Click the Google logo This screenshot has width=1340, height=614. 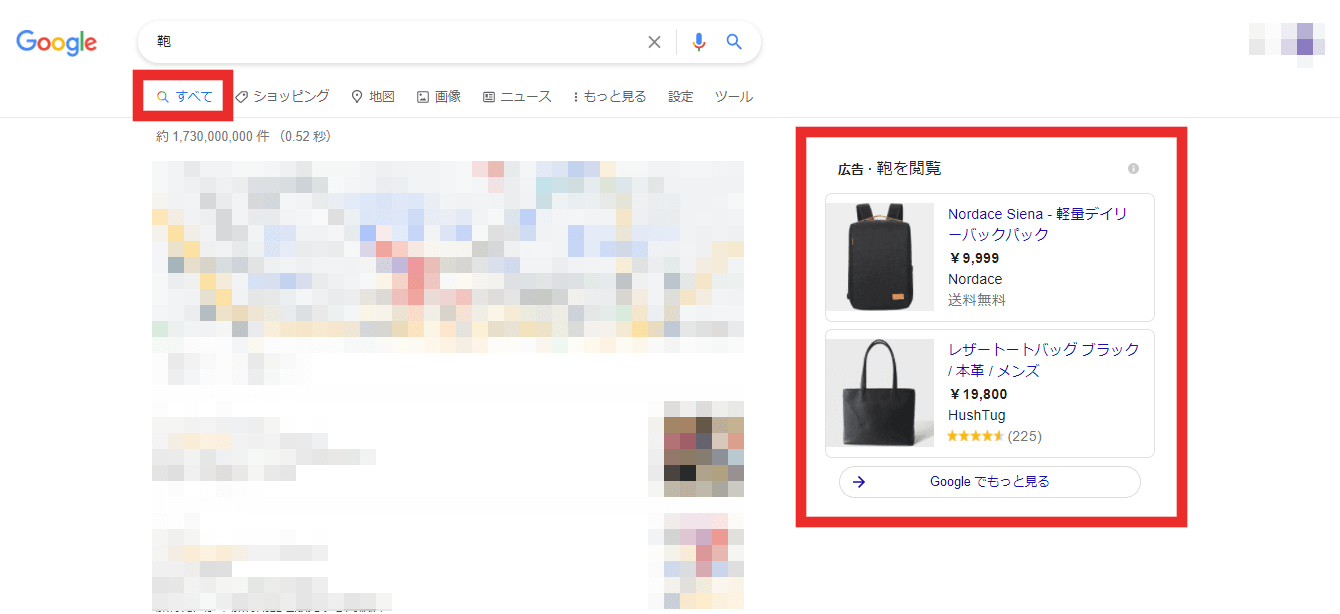[x=57, y=42]
